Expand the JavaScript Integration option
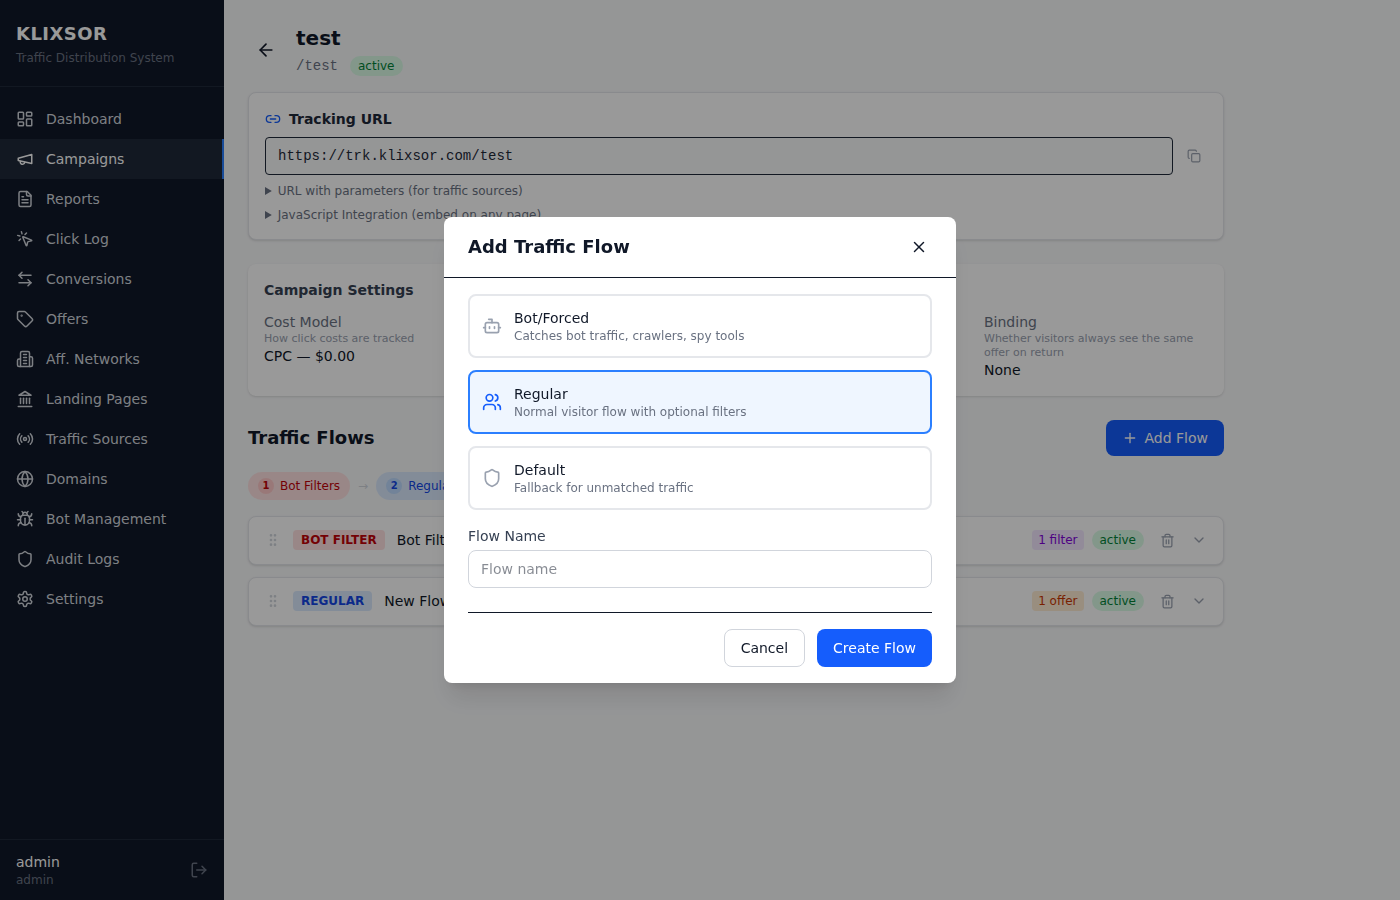Viewport: 1400px width, 900px height. pyautogui.click(x=403, y=214)
